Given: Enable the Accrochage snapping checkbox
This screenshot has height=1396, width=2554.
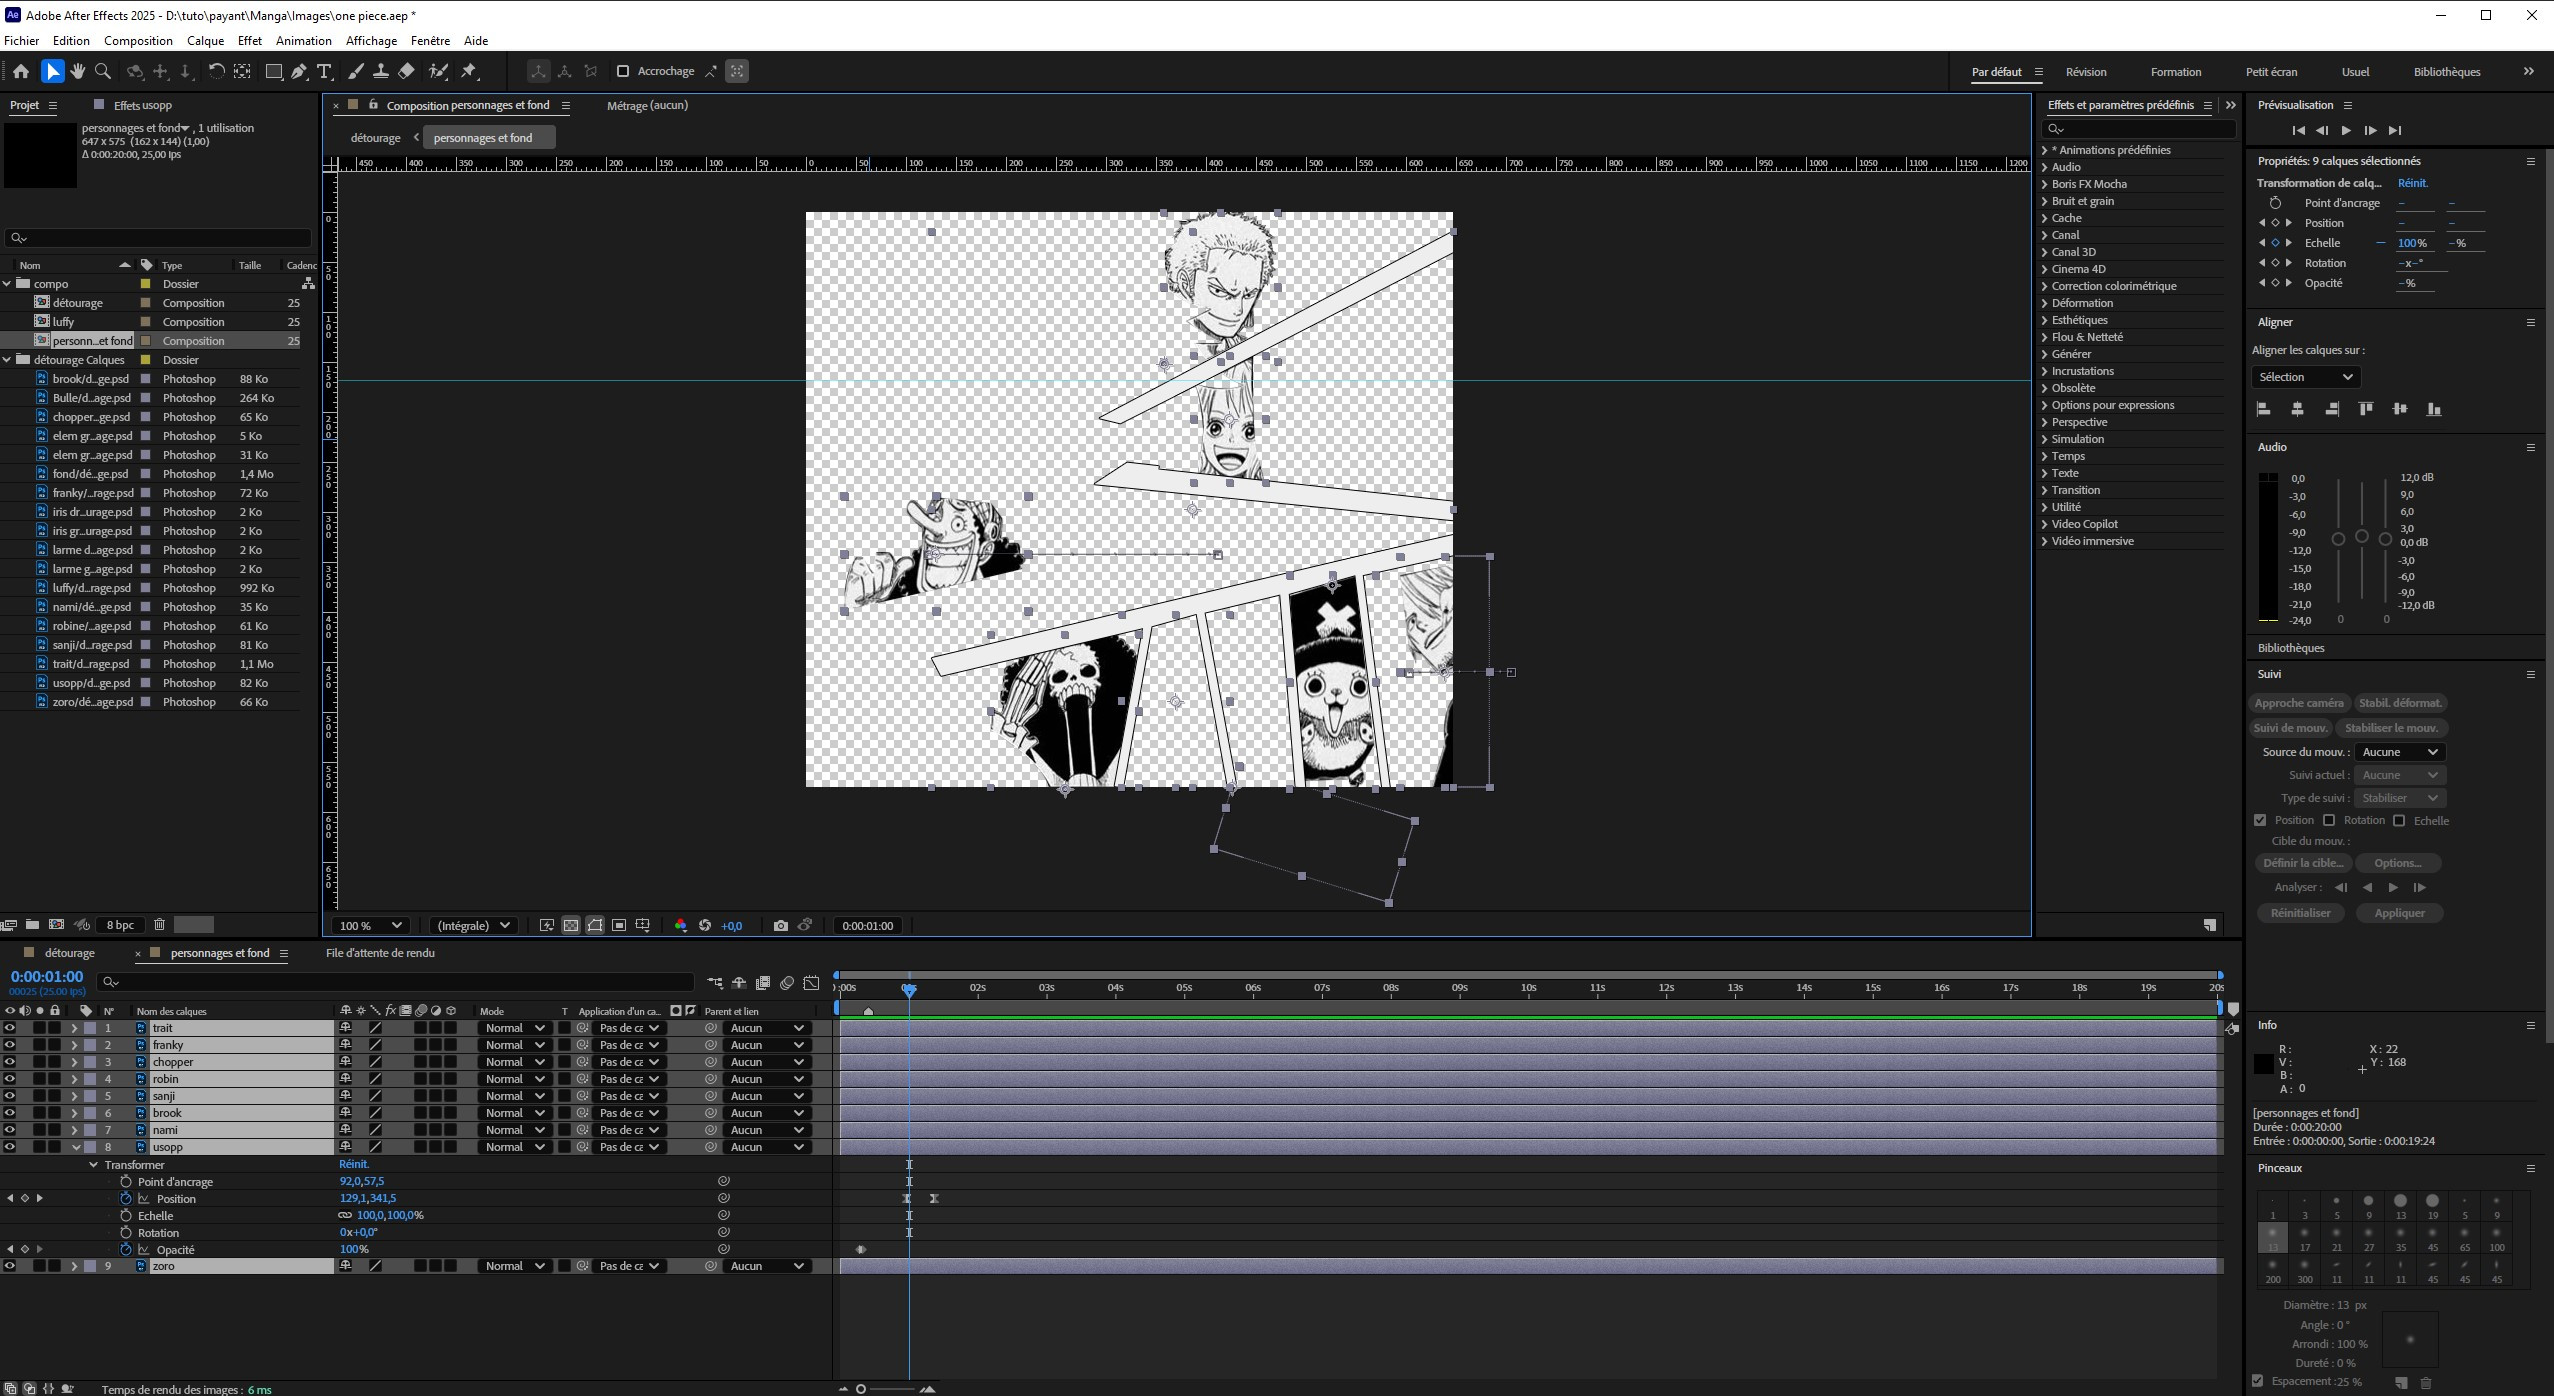Looking at the screenshot, I should [x=623, y=71].
